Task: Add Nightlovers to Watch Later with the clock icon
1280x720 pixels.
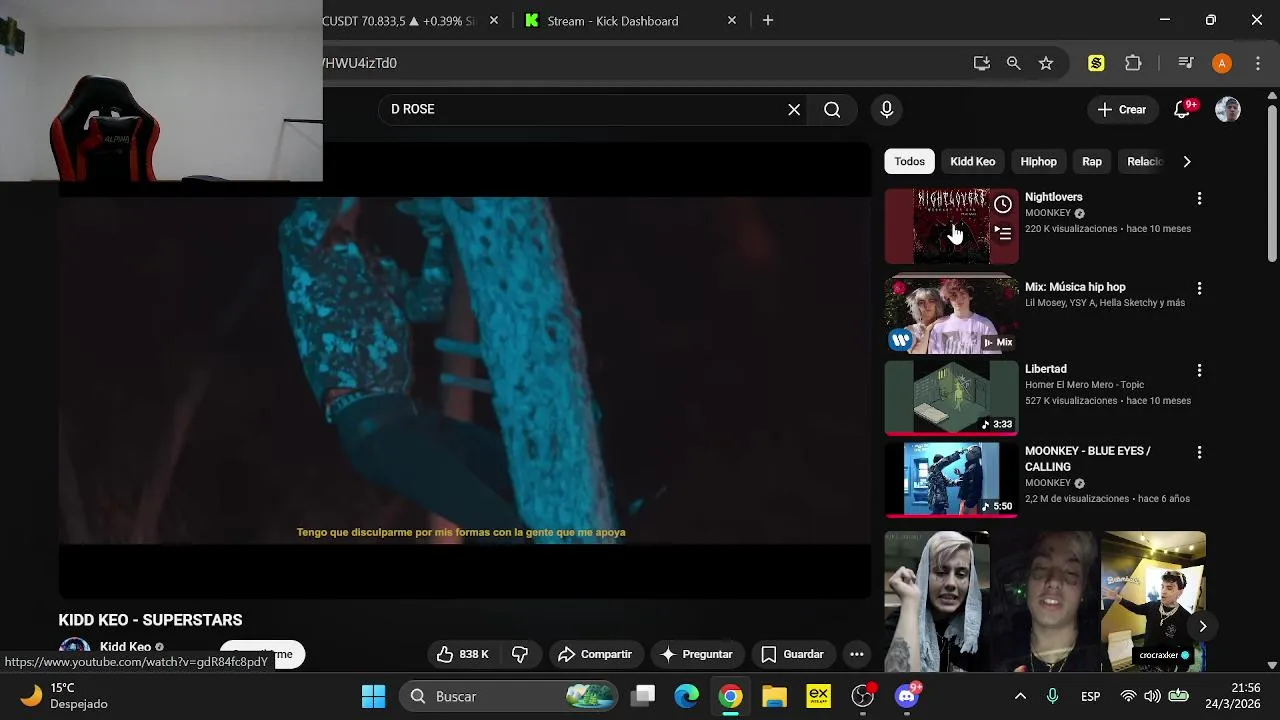Action: [1003, 205]
